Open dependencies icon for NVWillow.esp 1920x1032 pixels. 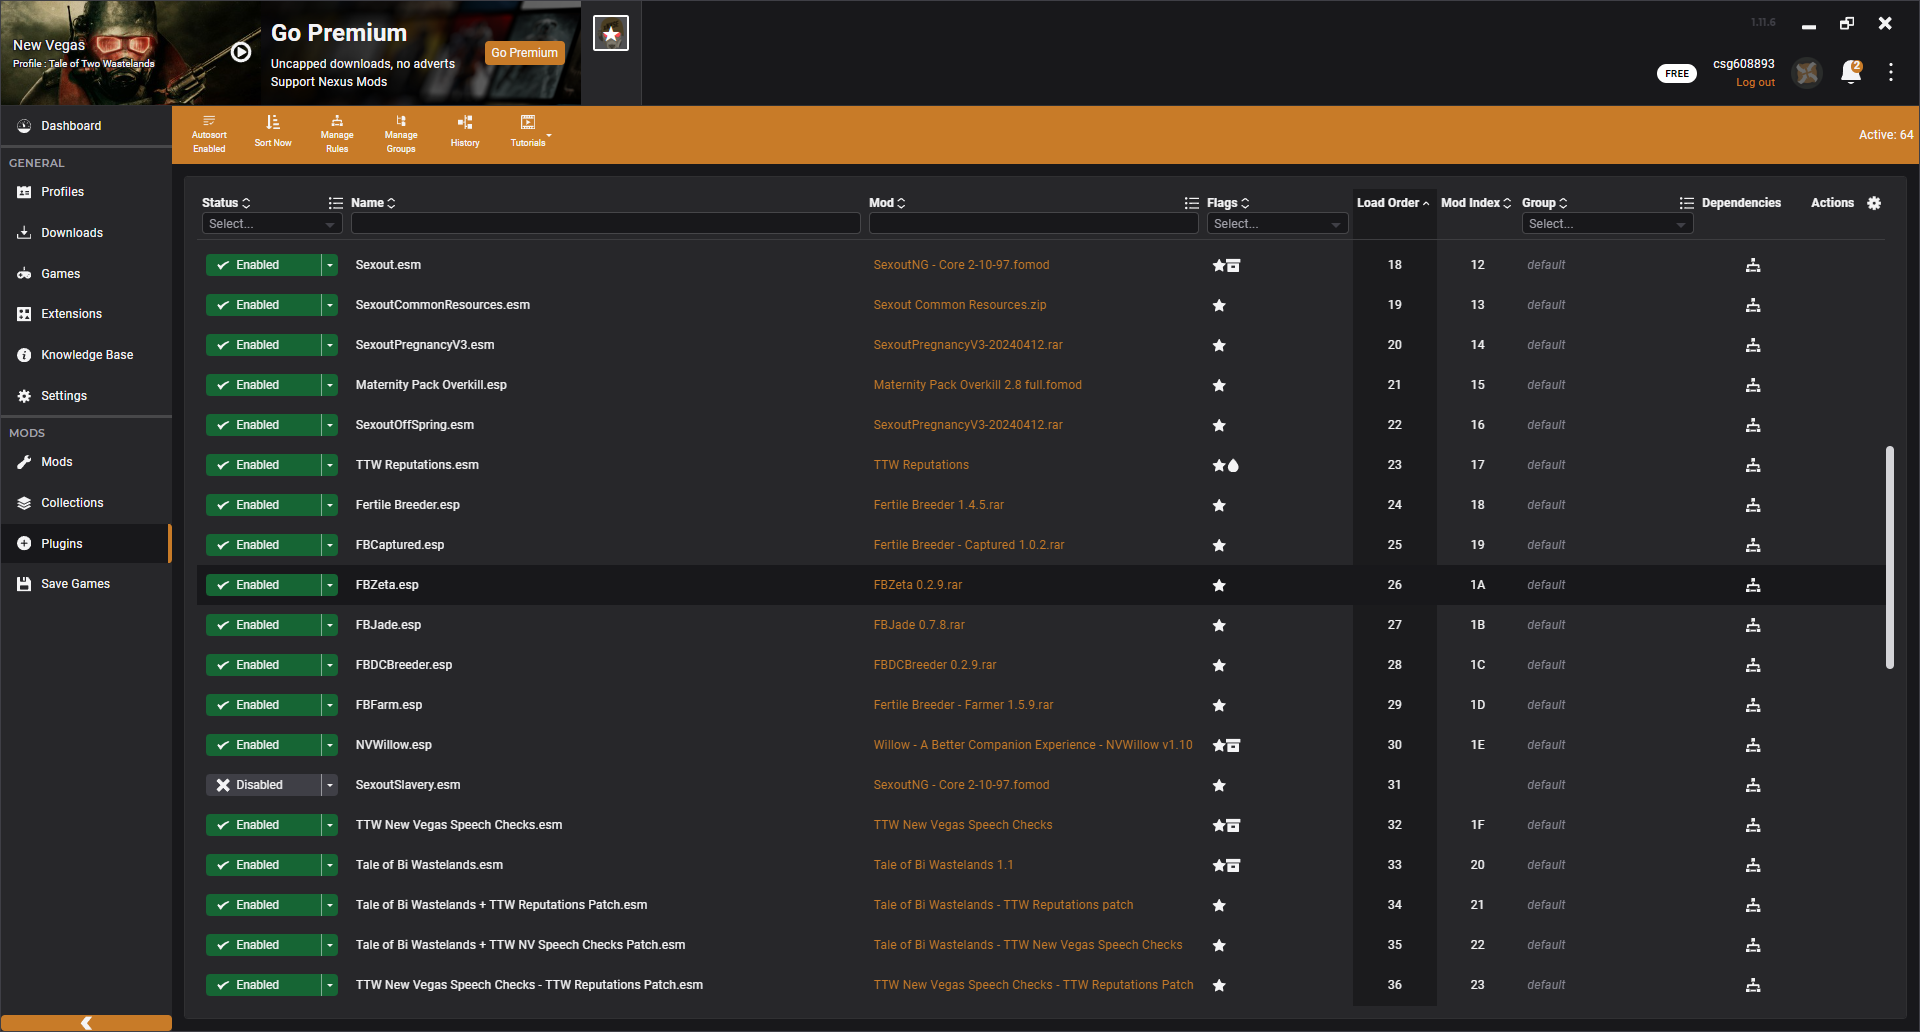point(1753,745)
